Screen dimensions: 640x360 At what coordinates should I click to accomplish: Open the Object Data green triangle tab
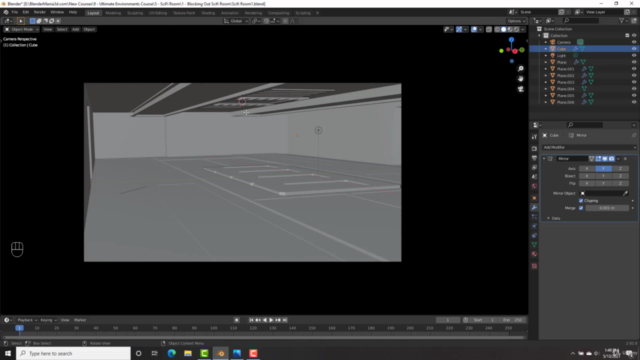[534, 244]
